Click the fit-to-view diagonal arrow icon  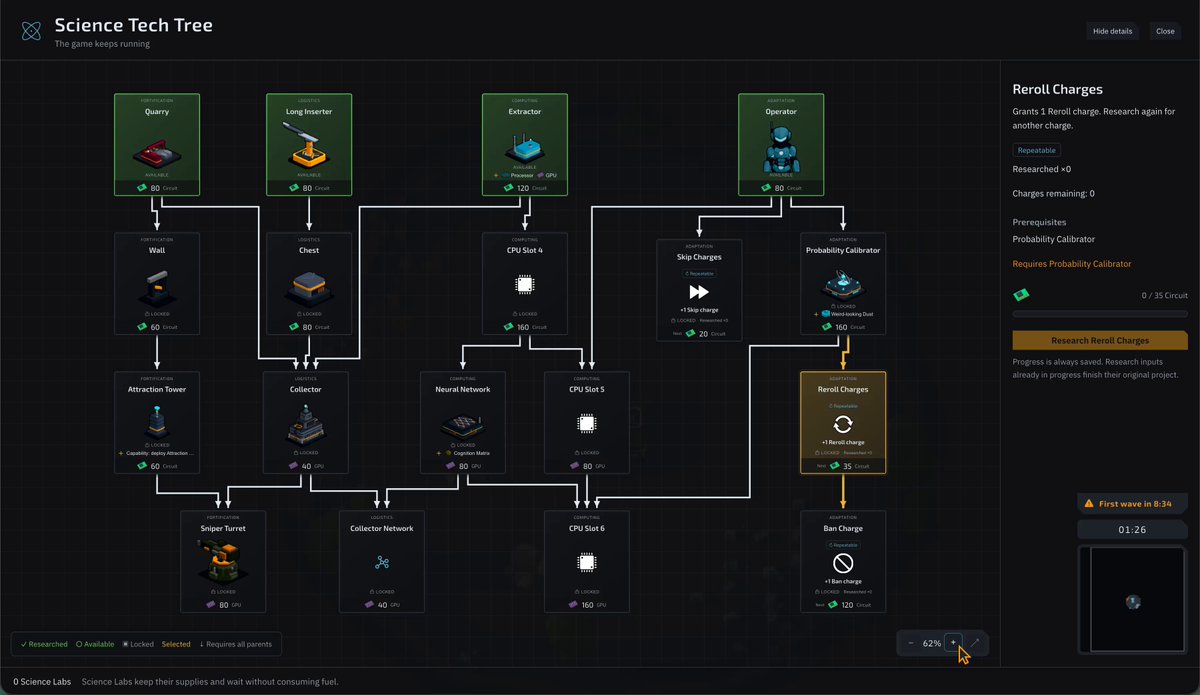975,643
